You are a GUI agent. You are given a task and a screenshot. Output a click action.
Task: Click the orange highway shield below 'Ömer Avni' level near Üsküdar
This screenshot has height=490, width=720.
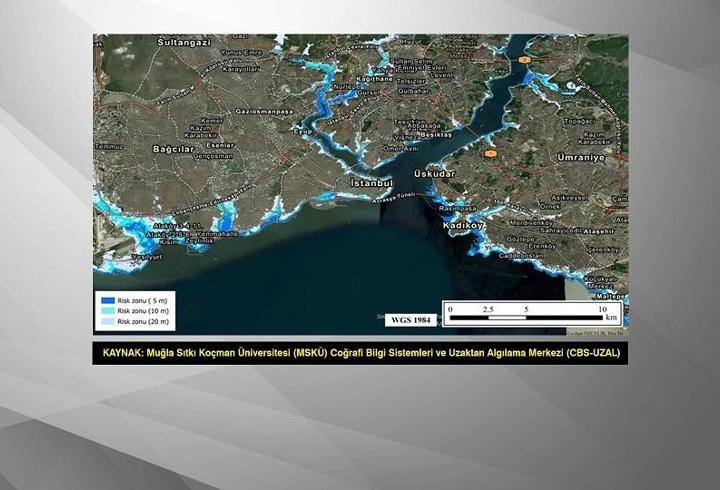(490, 154)
